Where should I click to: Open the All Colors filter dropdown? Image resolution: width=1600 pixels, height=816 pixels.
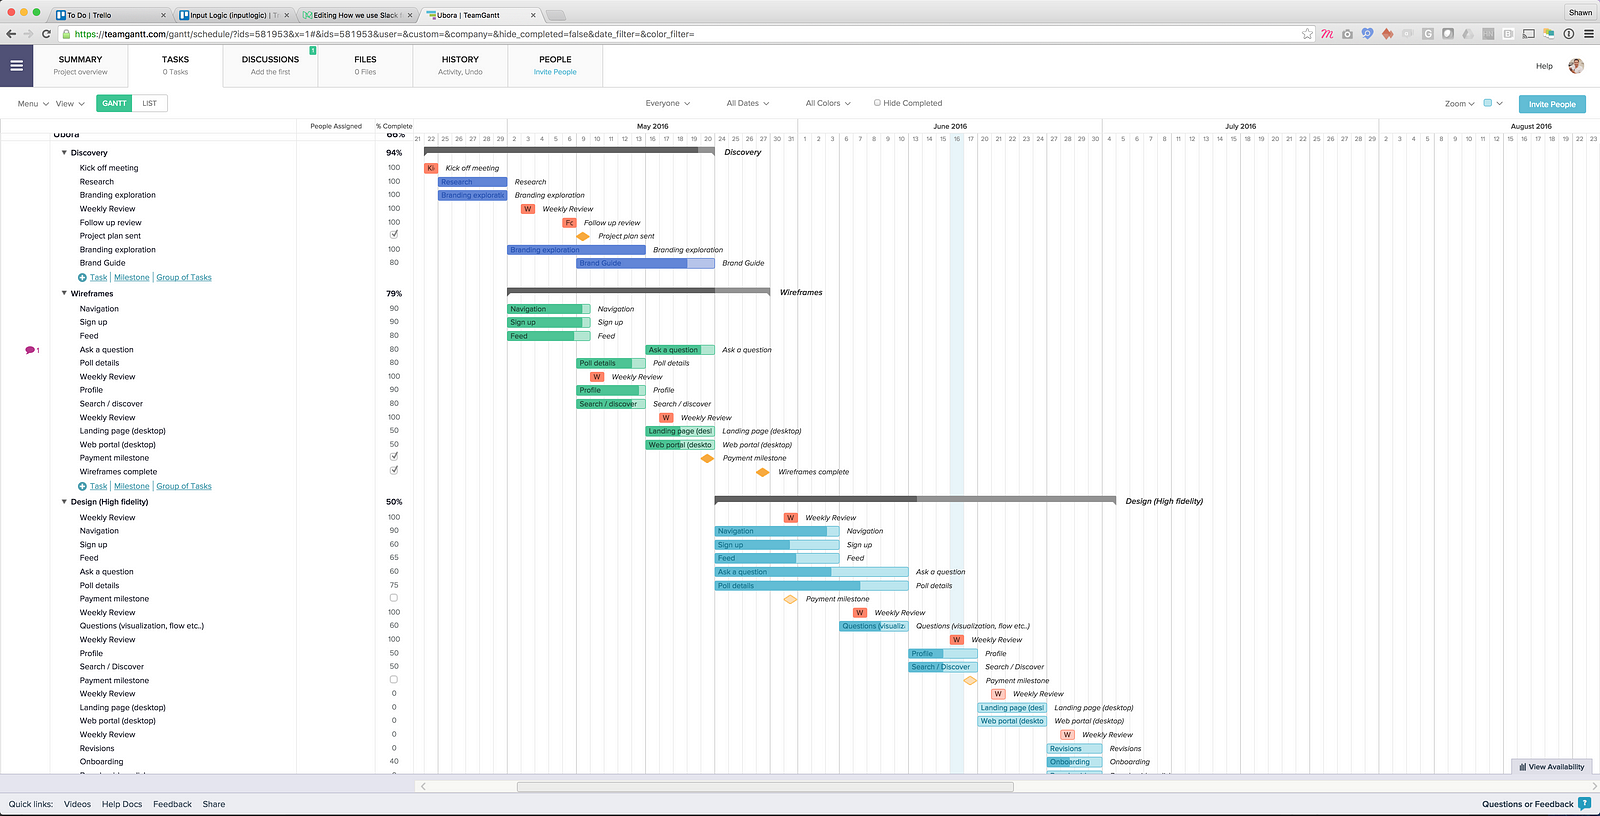[x=828, y=103]
